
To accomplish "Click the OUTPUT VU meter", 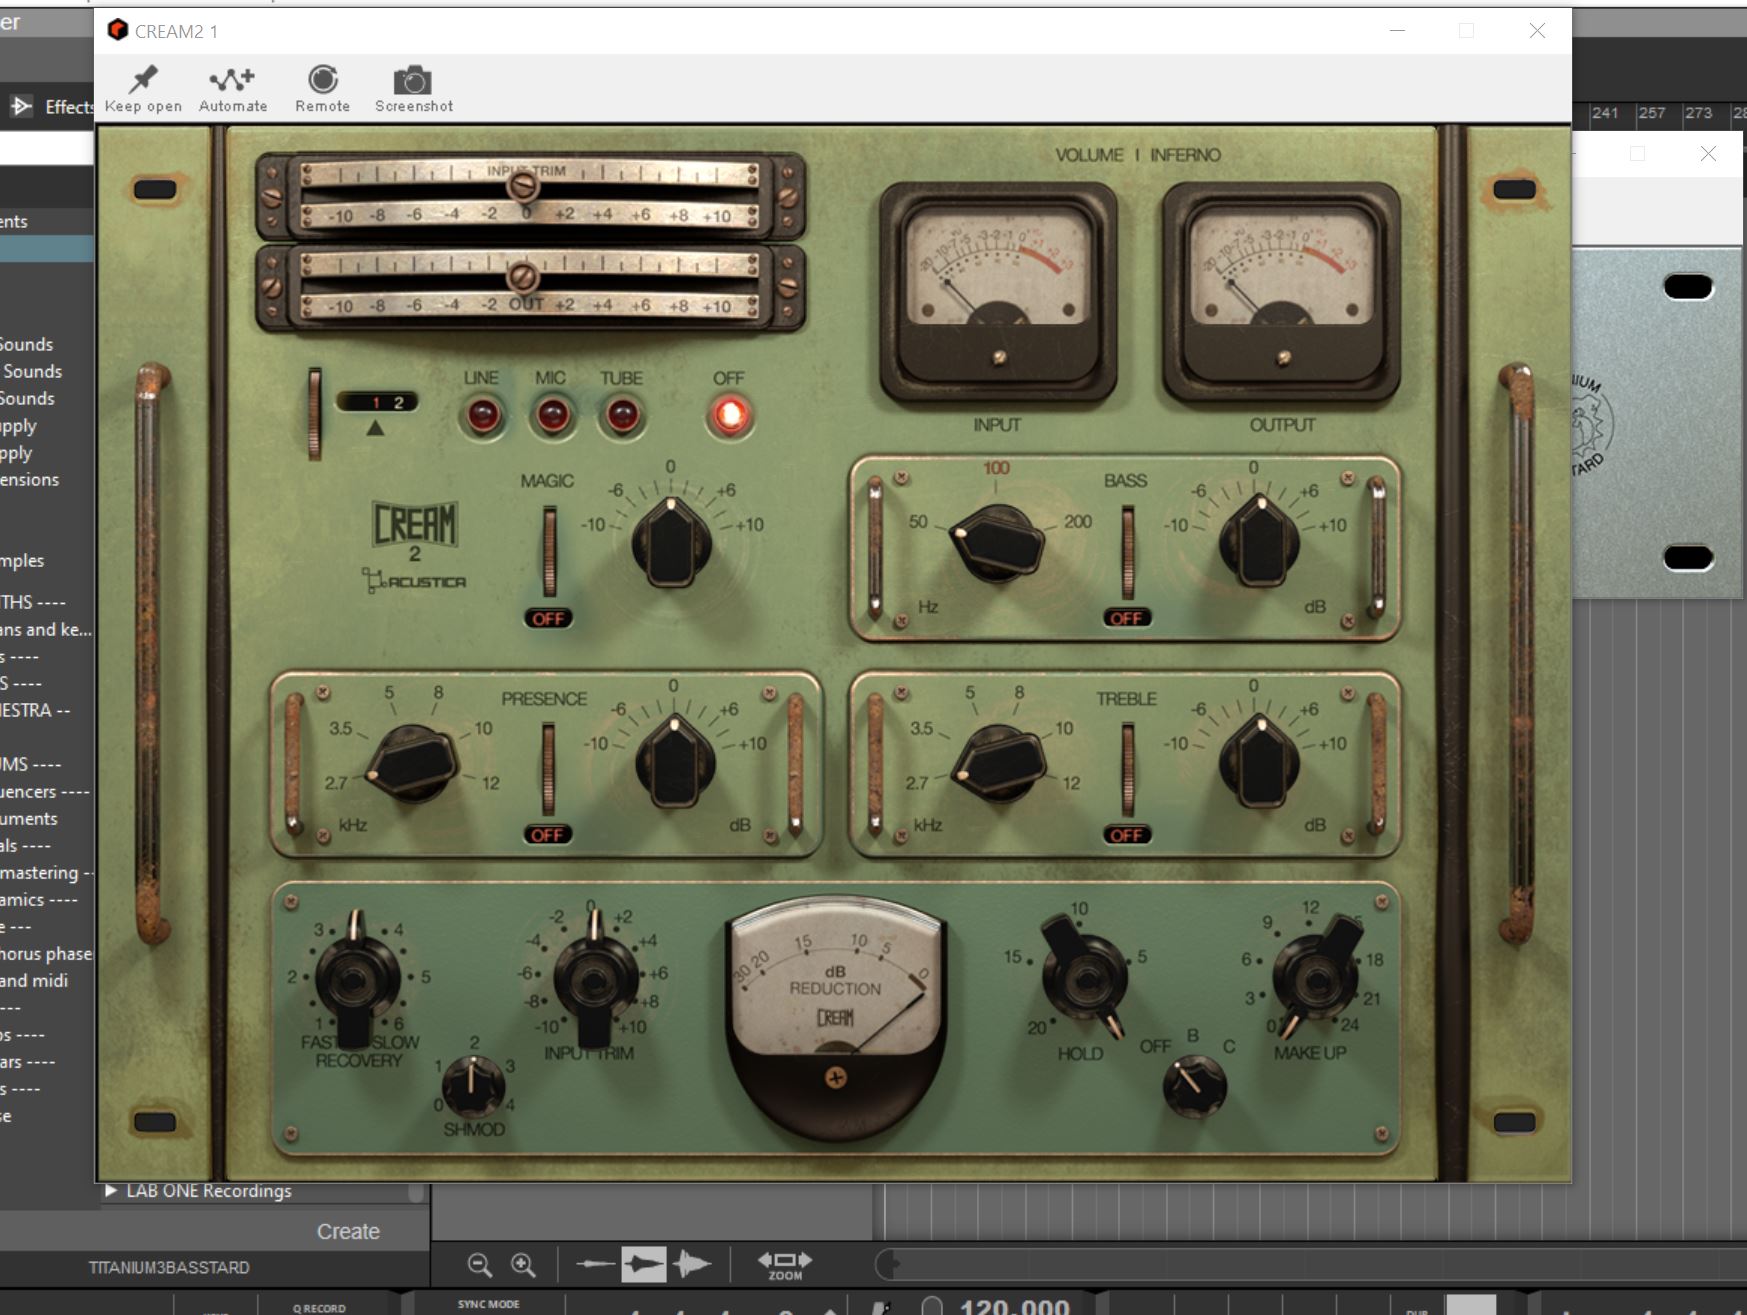I will [x=1282, y=292].
